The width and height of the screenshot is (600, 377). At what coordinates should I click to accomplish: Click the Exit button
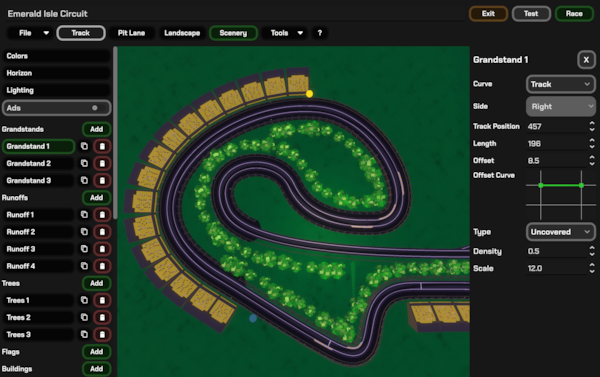pos(488,14)
